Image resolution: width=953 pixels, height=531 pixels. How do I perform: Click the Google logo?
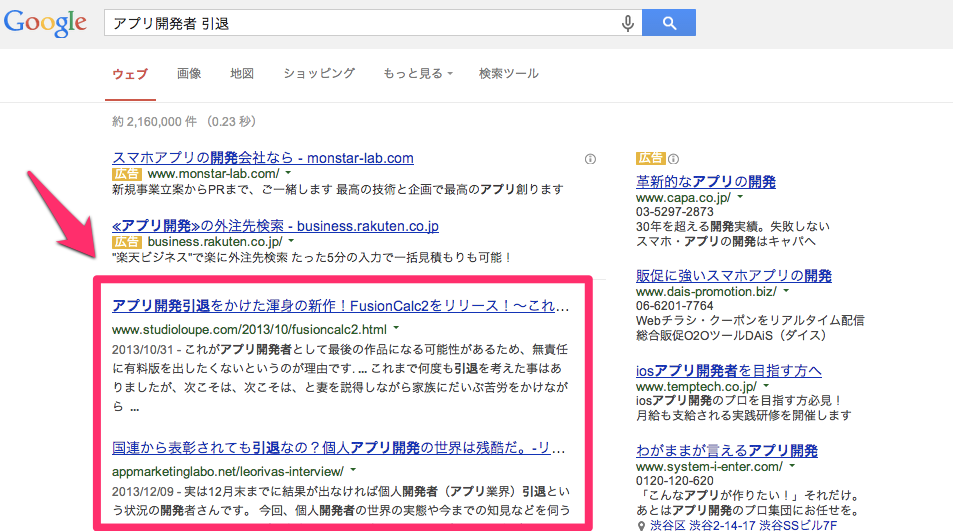pyautogui.click(x=45, y=23)
